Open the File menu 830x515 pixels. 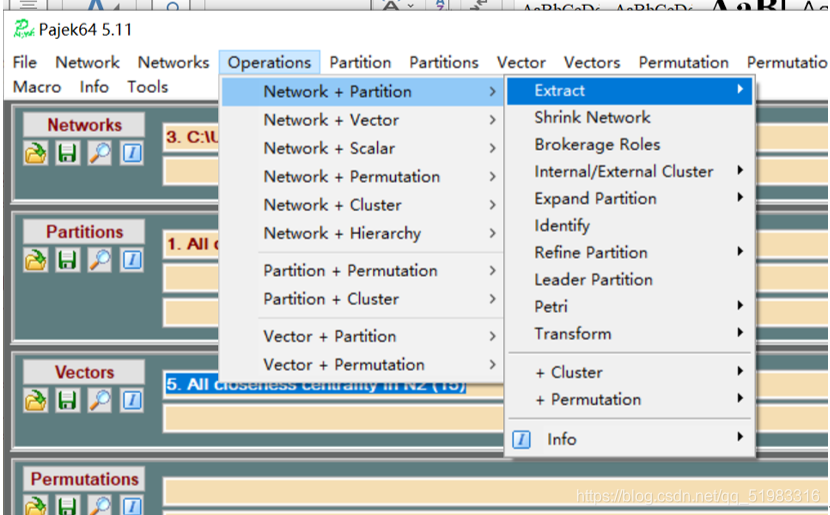[x=25, y=62]
